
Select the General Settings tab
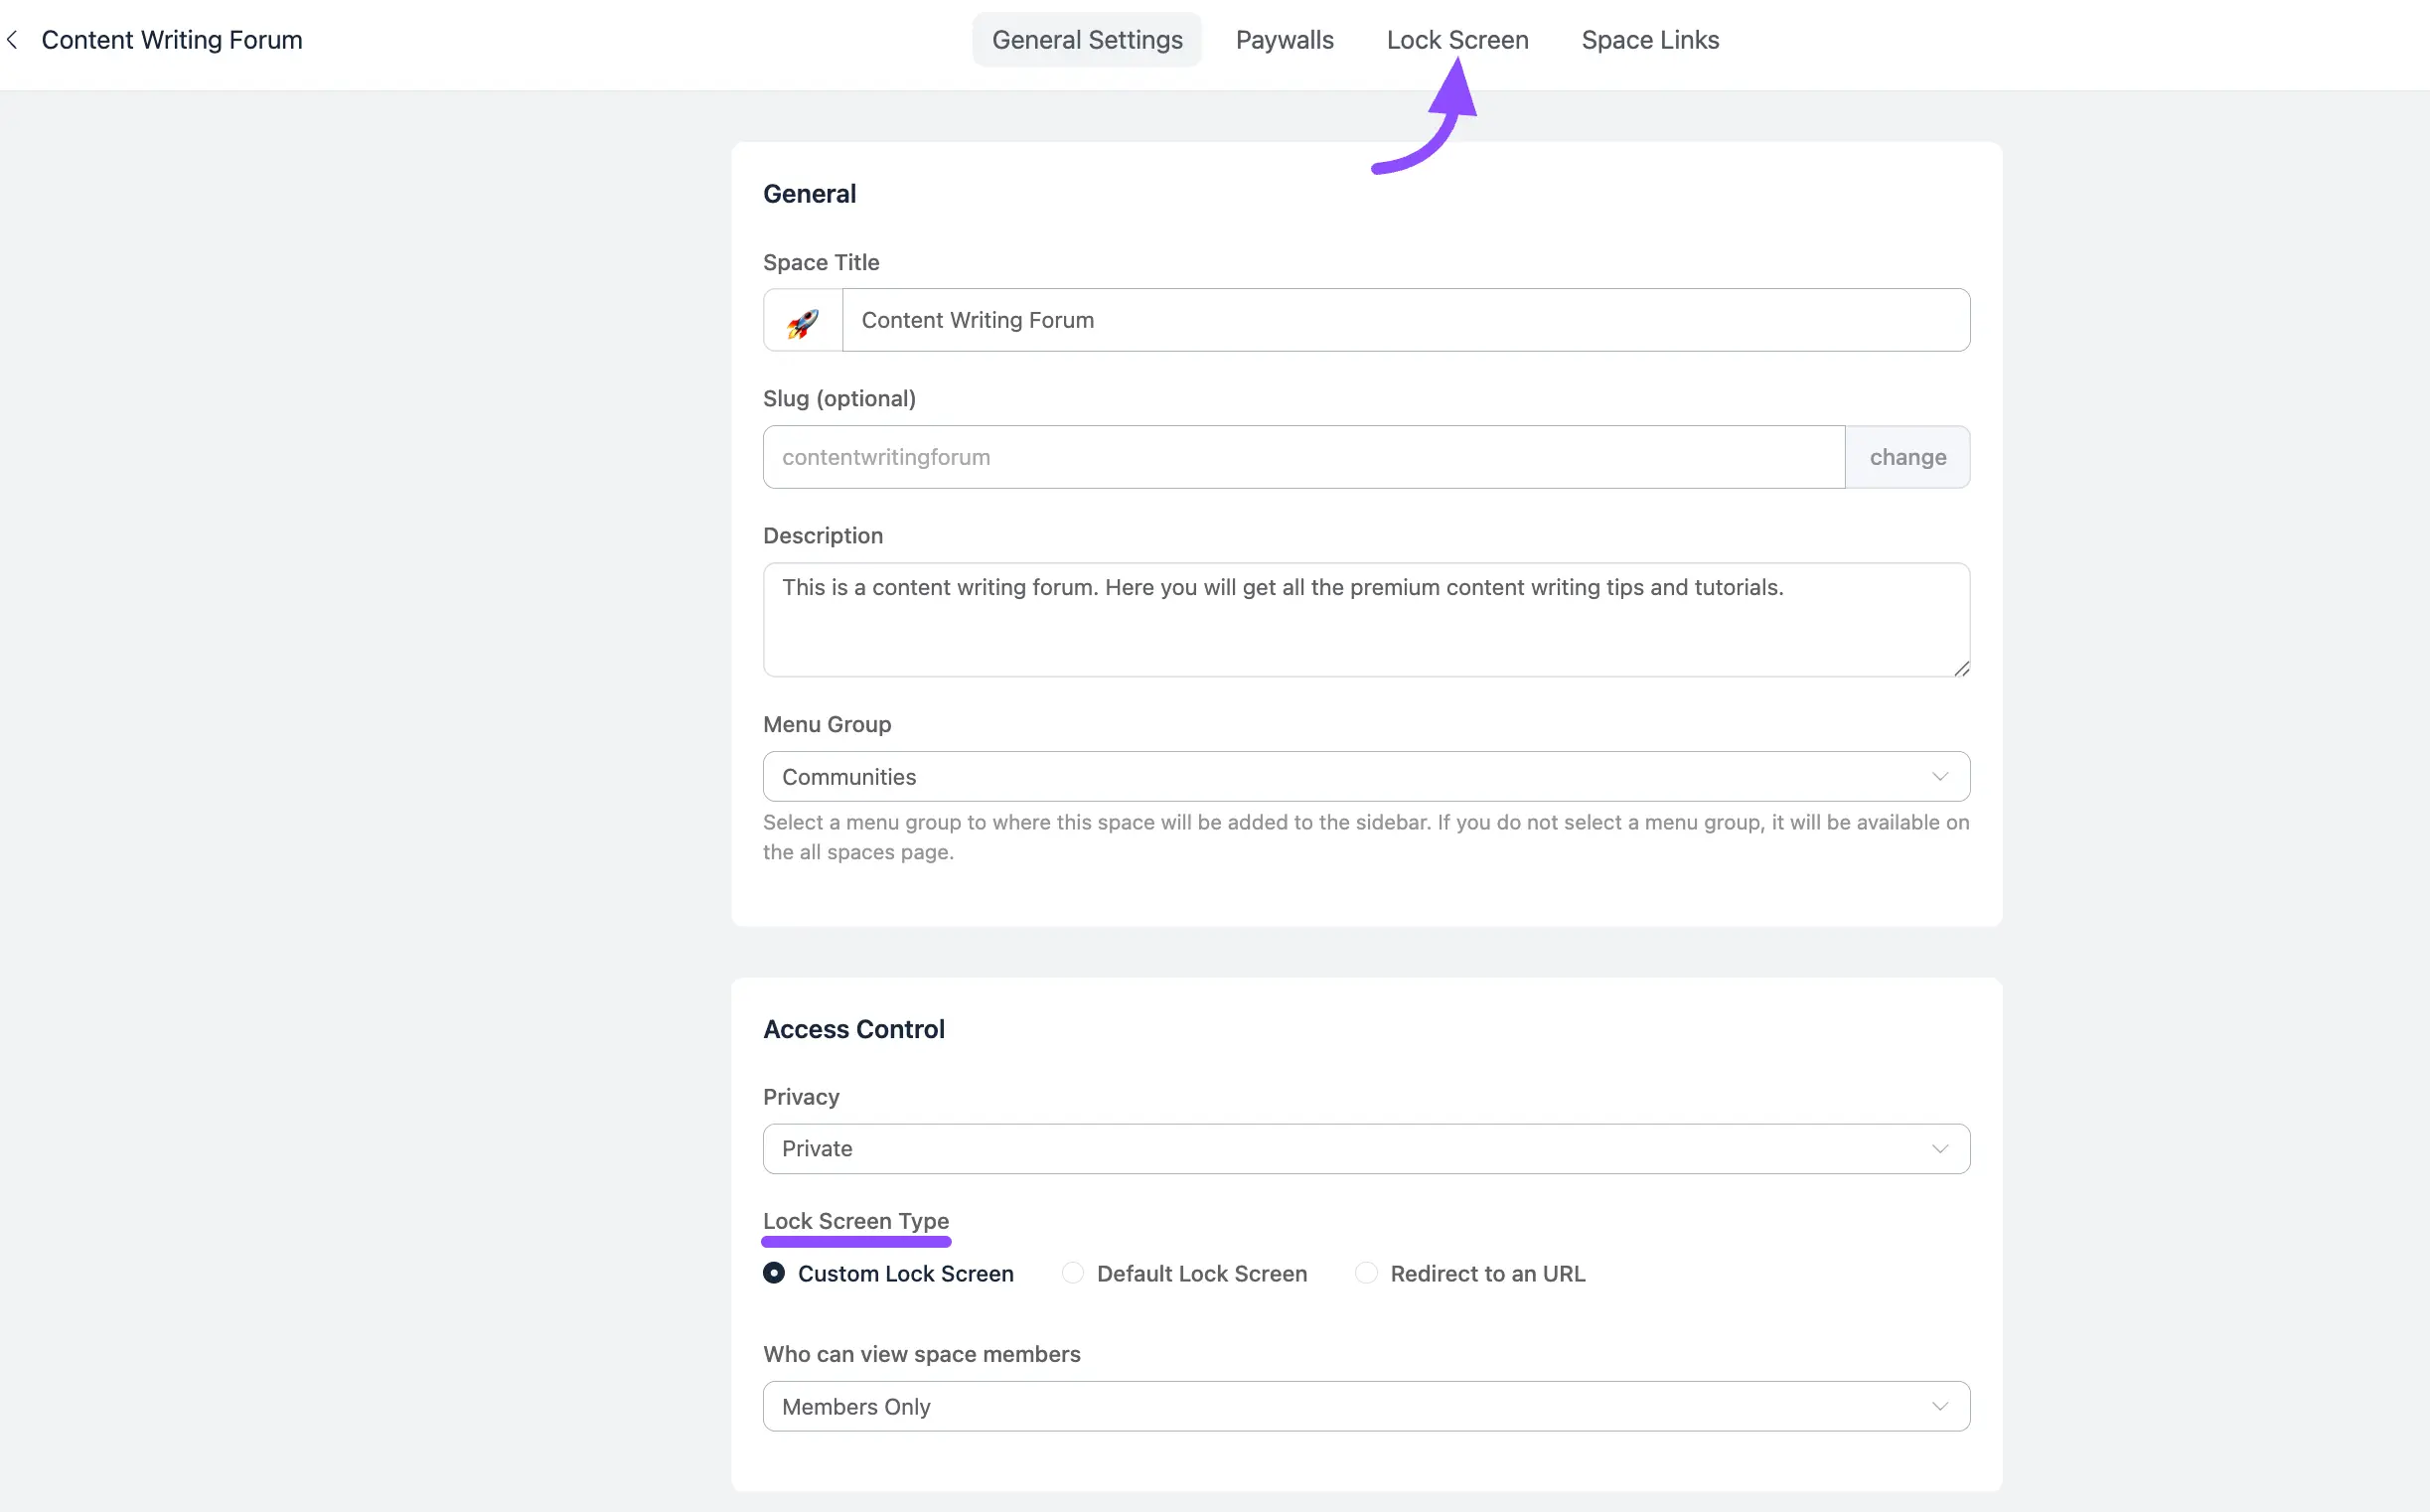tap(1087, 40)
